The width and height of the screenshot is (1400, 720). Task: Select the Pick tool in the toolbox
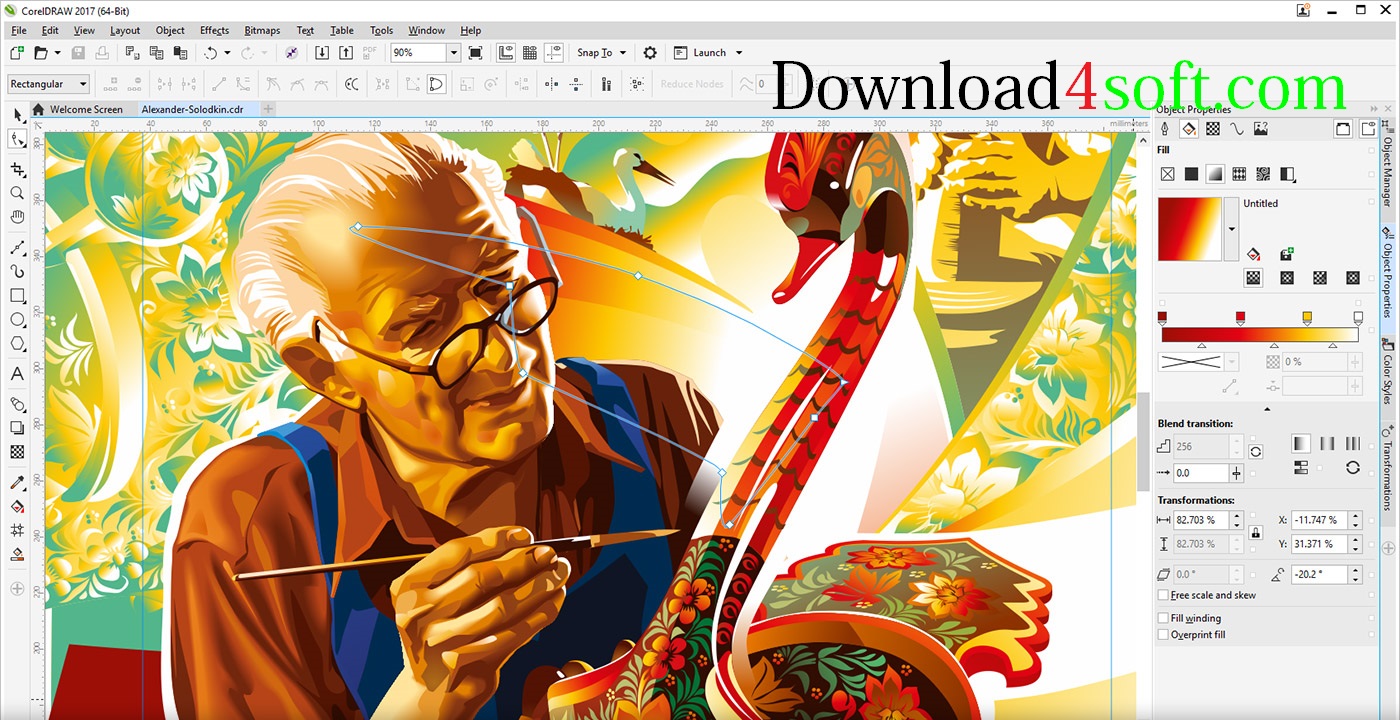tap(17, 117)
